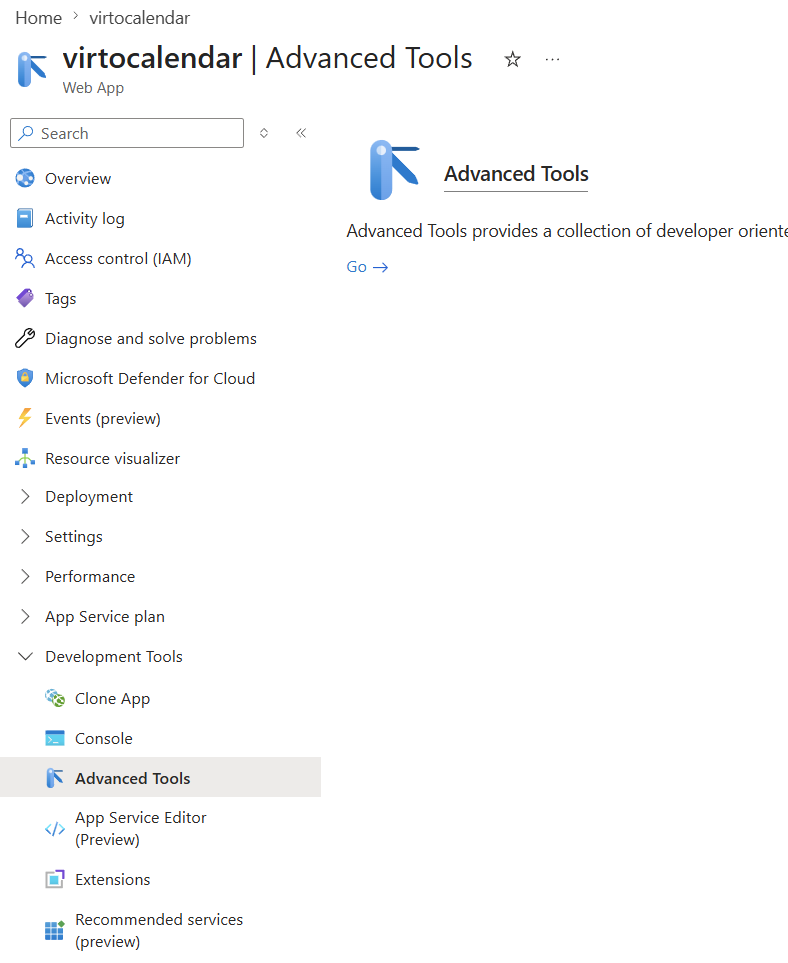Click the lightning bolt Events icon
Viewport: 788px width, 963px height.
coord(25,418)
